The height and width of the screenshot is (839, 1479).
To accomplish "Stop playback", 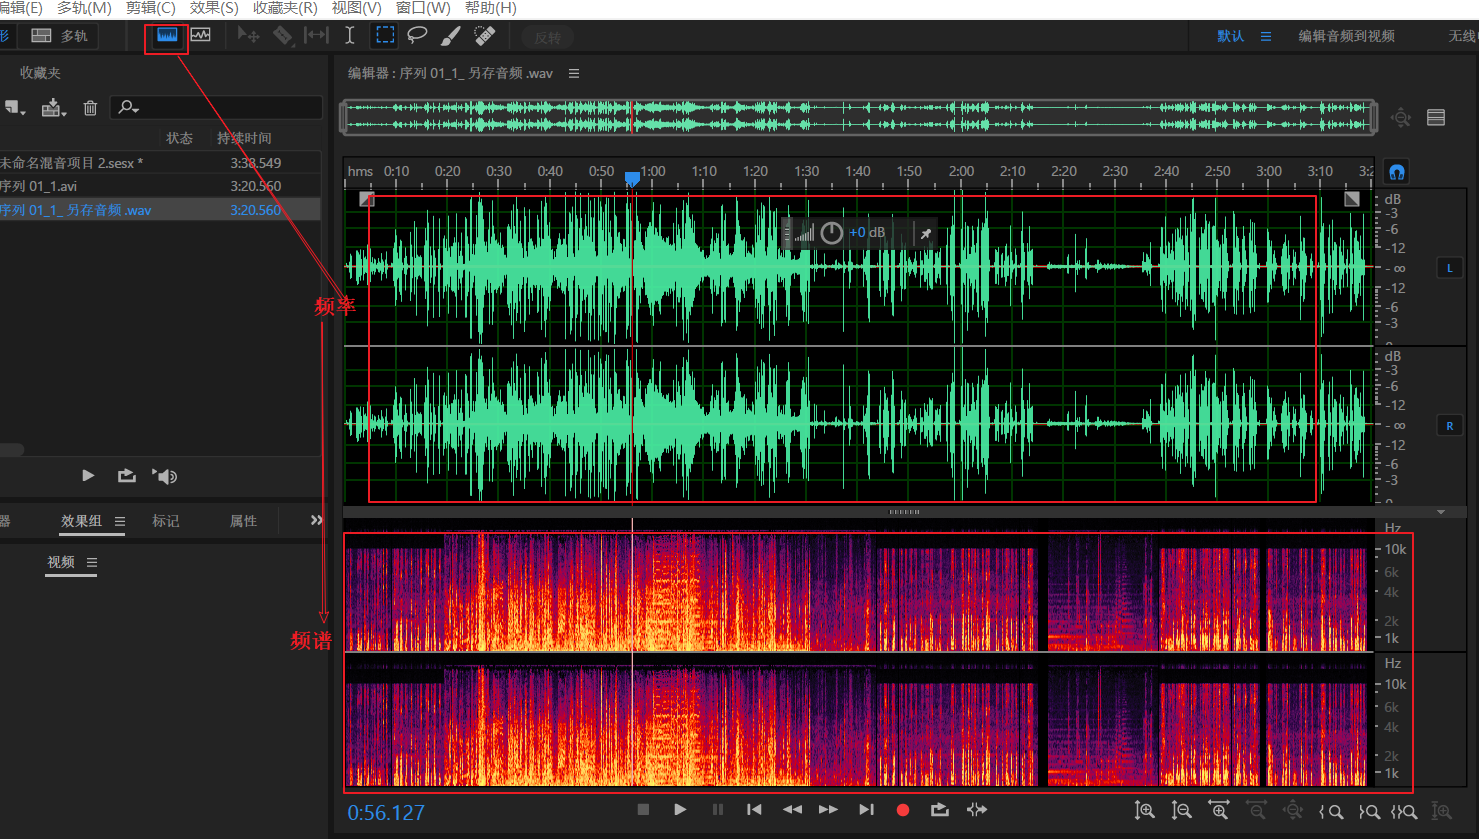I will [x=643, y=810].
